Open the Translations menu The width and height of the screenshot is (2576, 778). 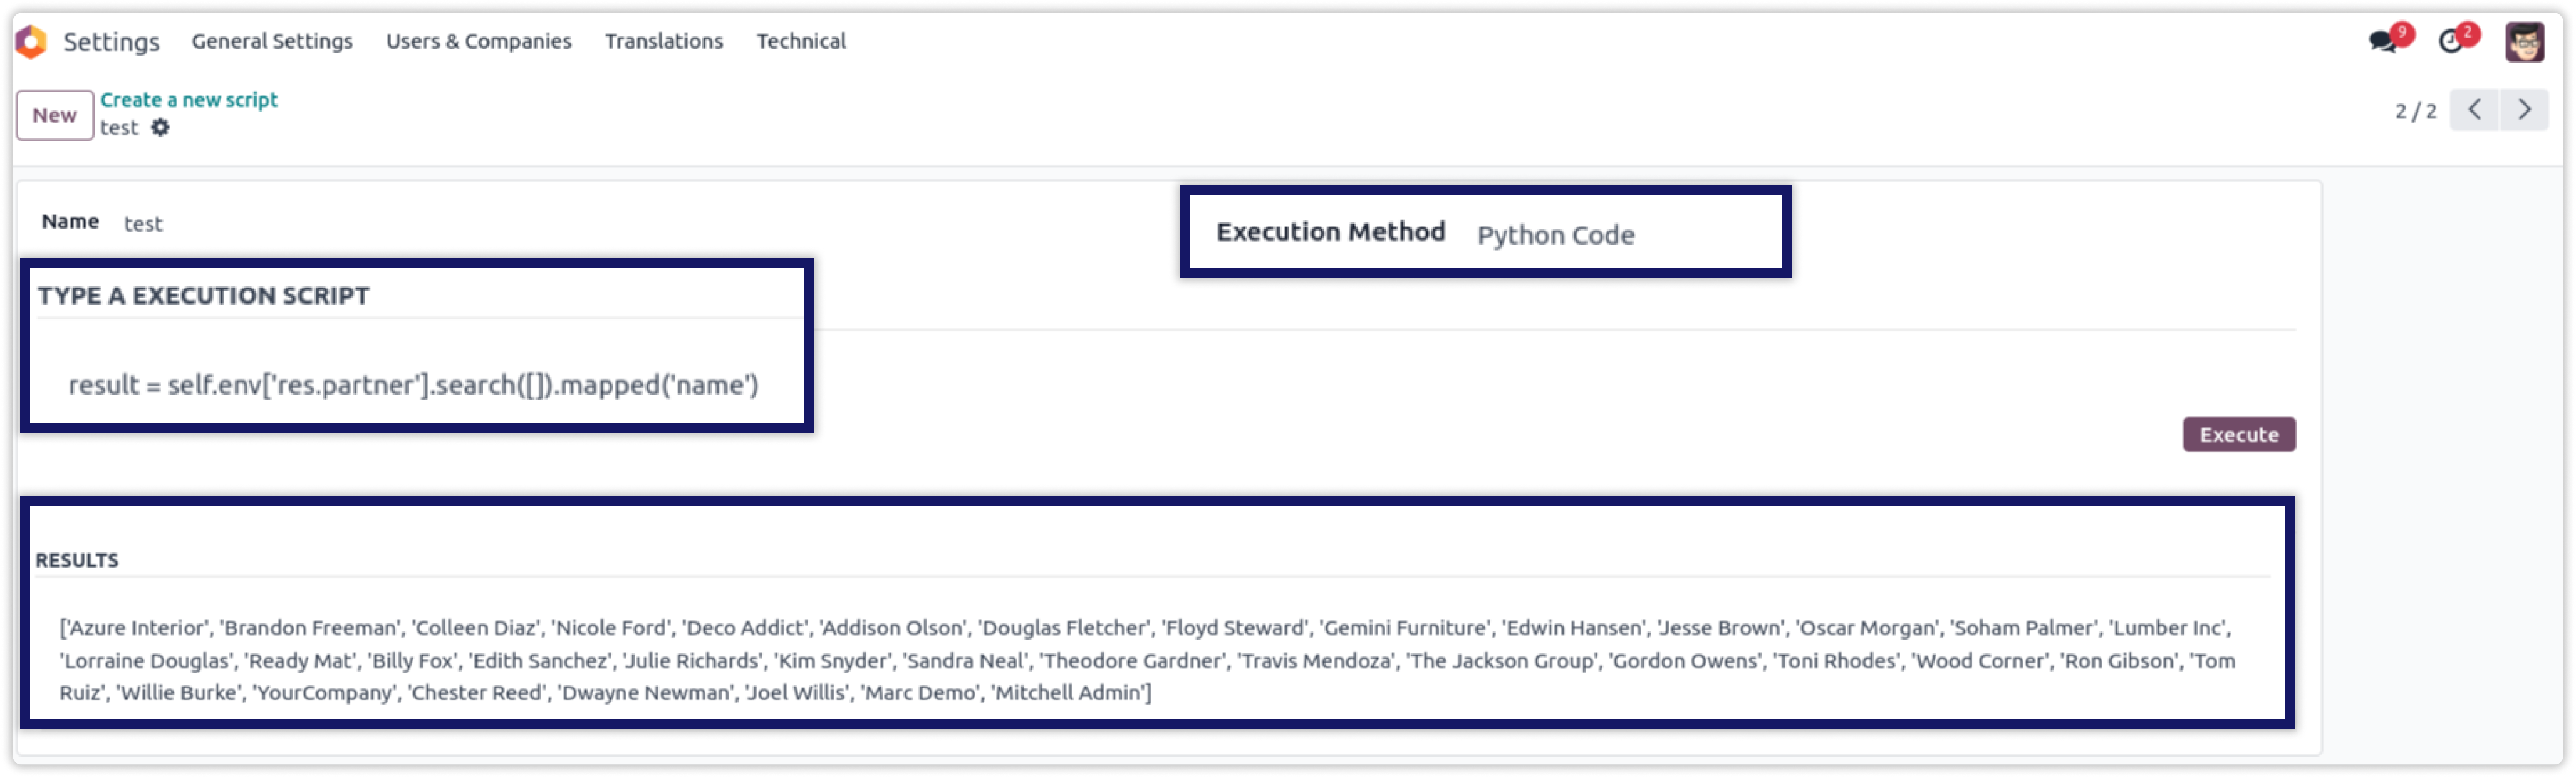point(663,41)
